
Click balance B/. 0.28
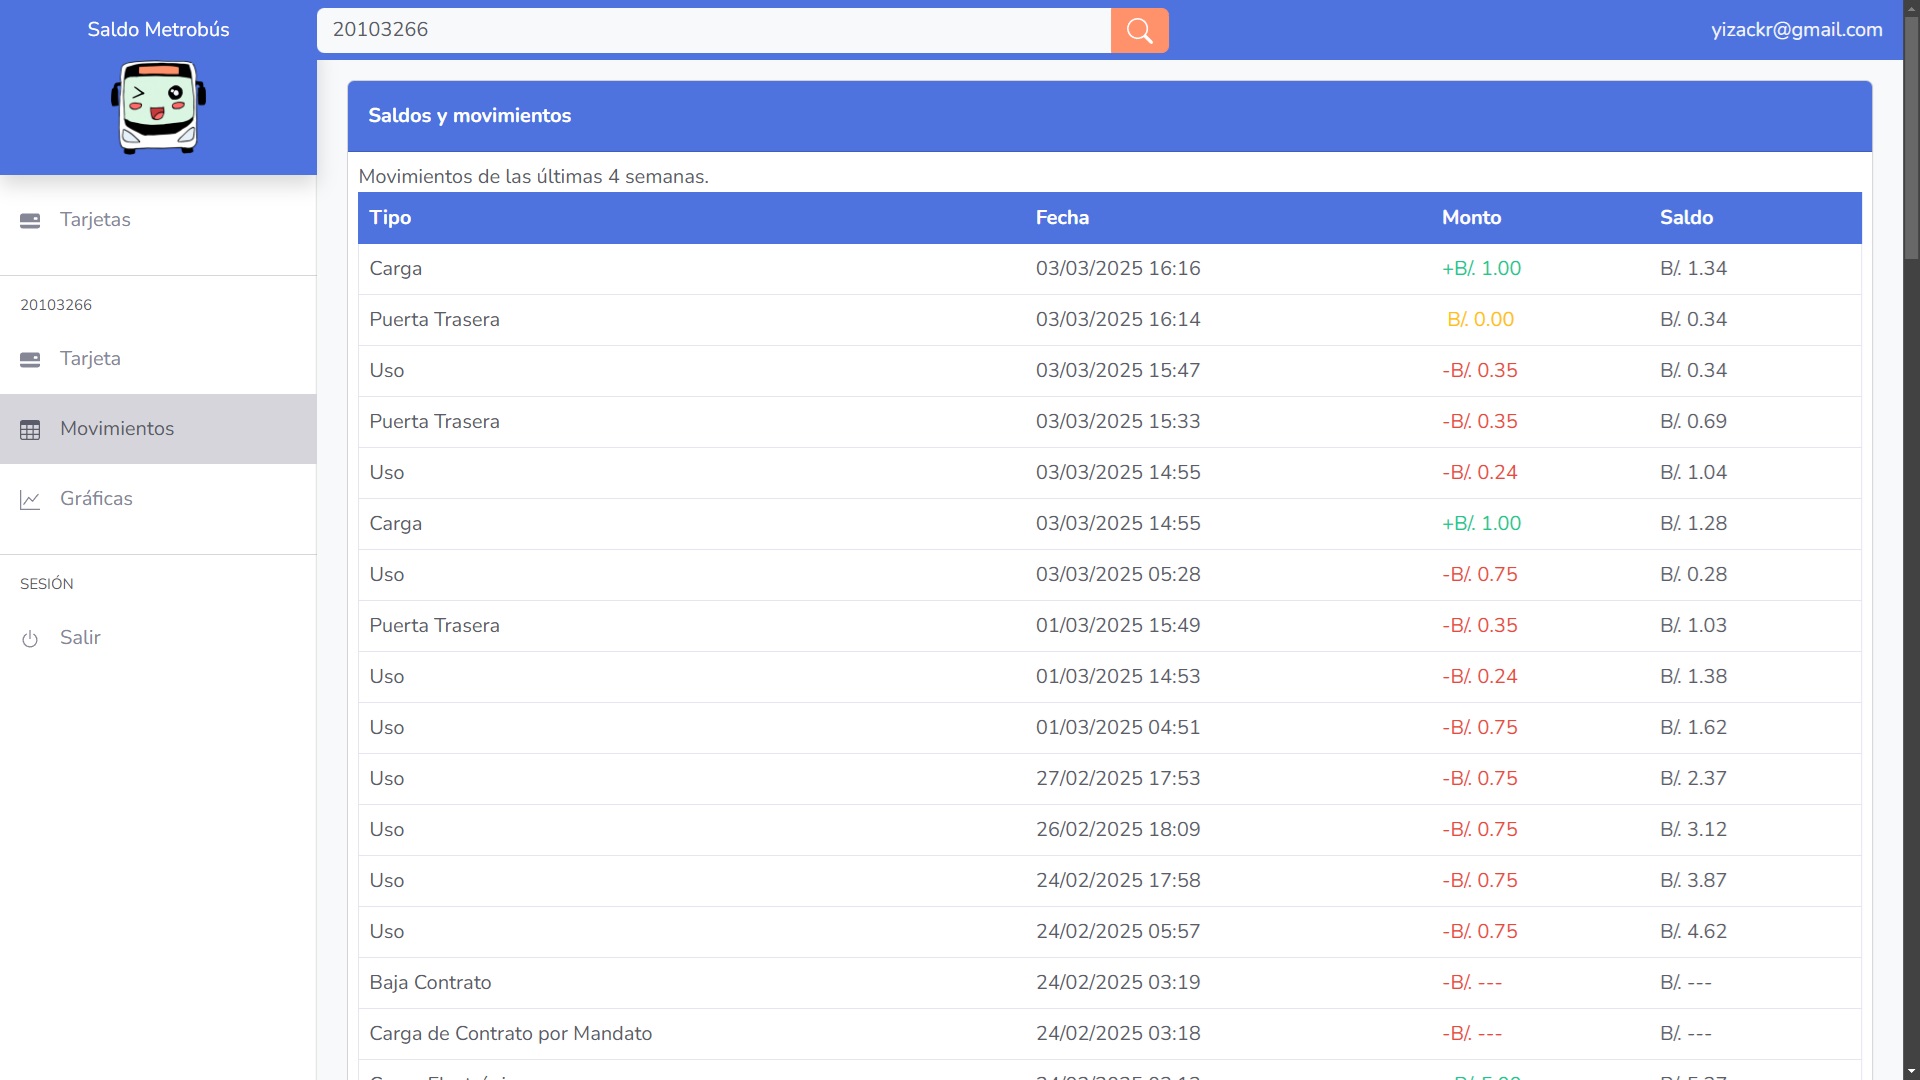click(1693, 574)
